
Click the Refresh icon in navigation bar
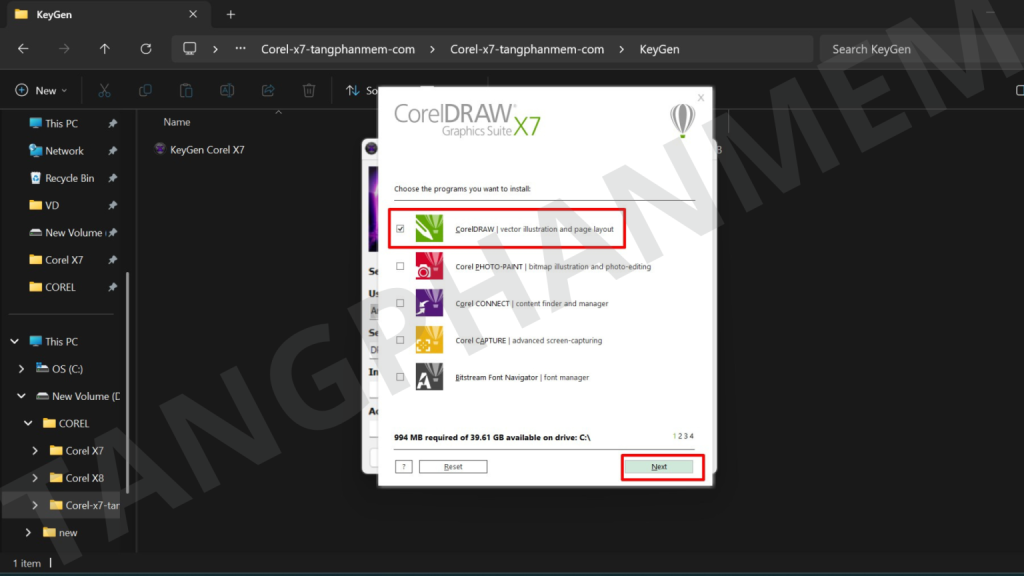coord(146,49)
